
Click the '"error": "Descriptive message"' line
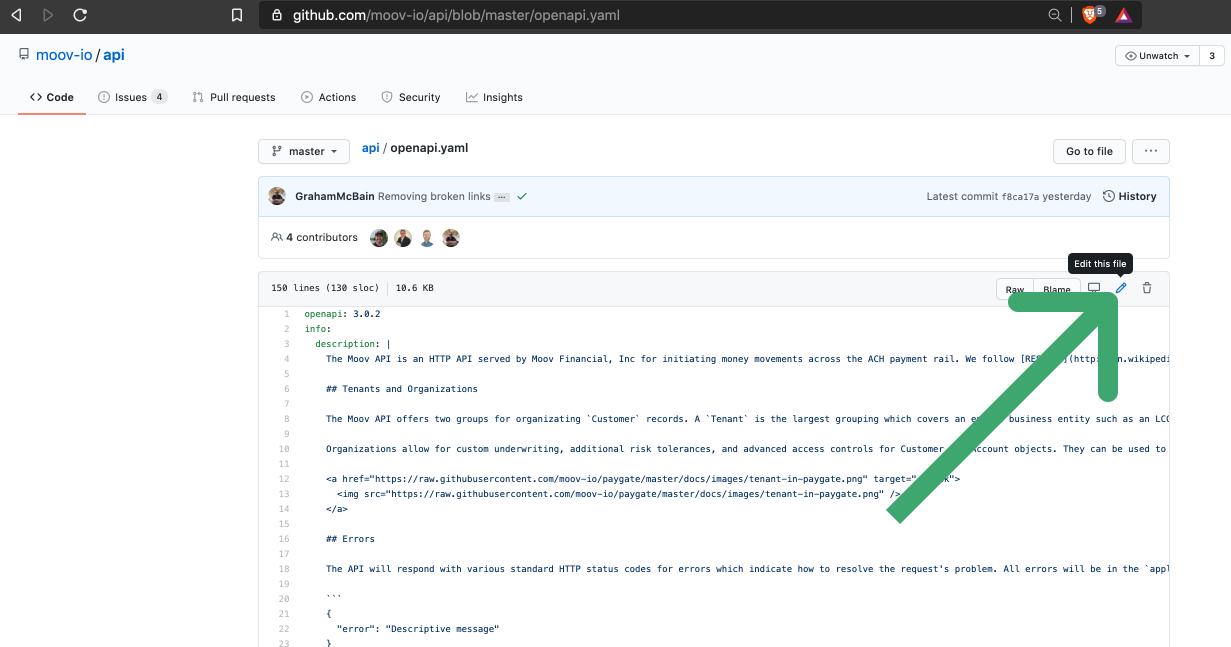(418, 628)
